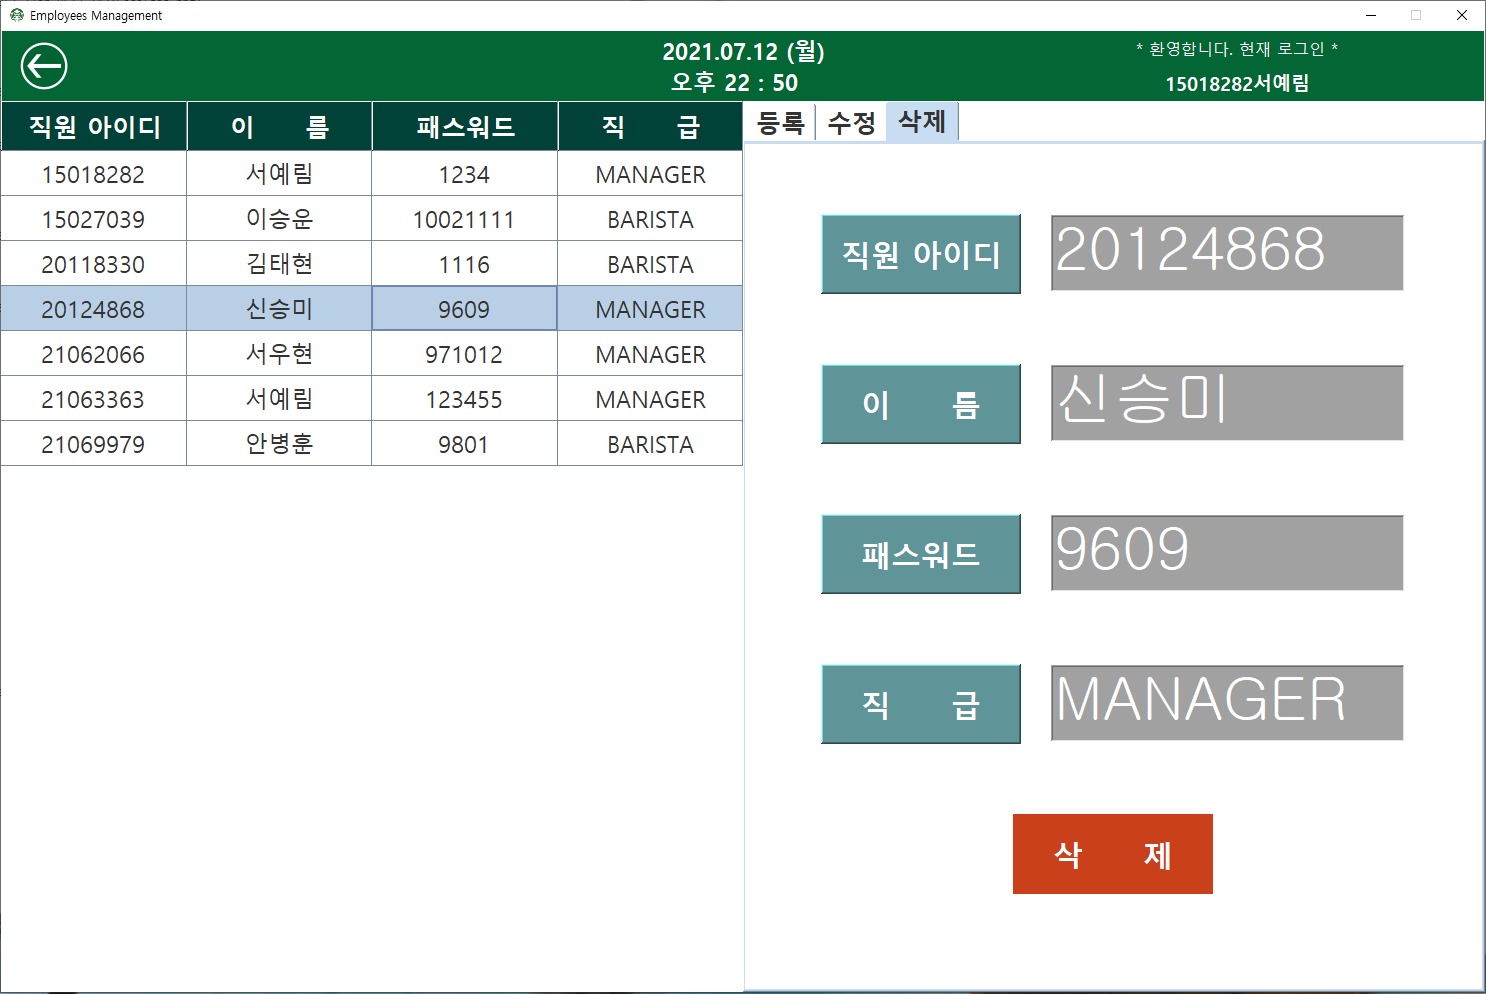Click password cell 1116

click(465, 264)
